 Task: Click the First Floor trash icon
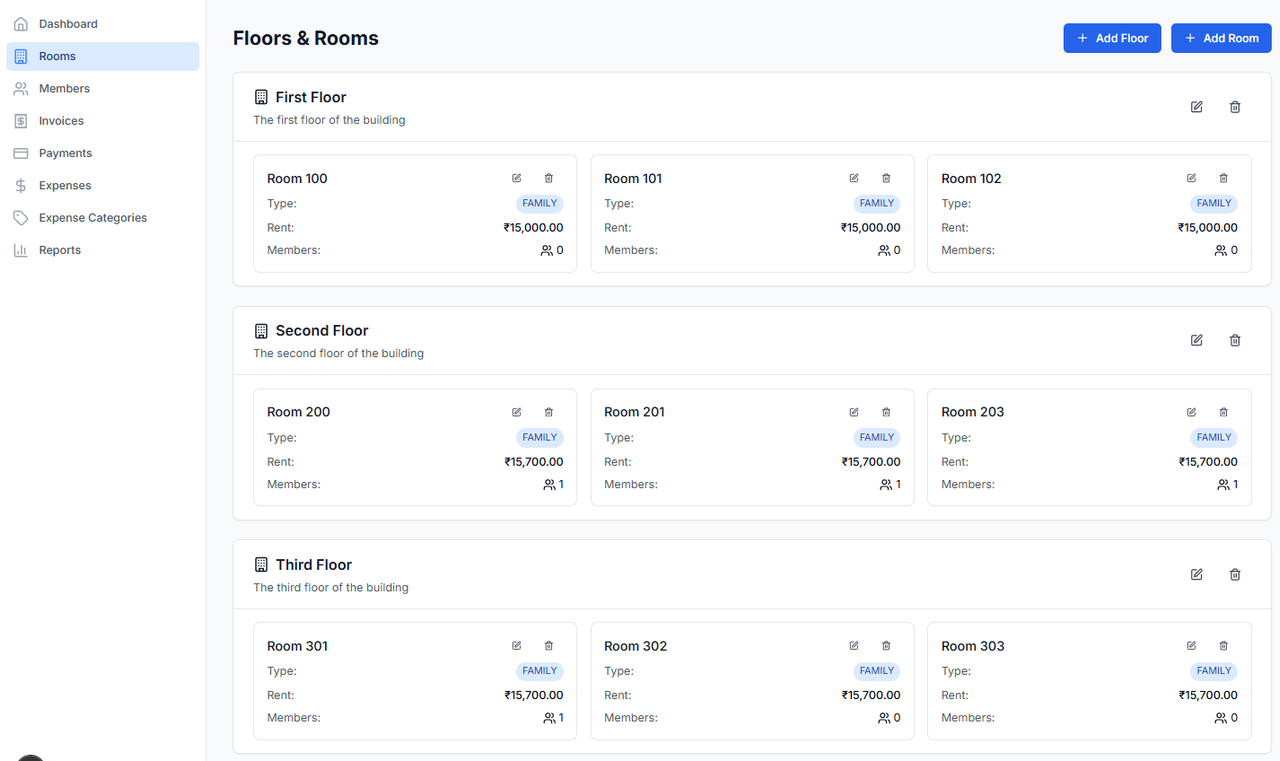tap(1235, 107)
